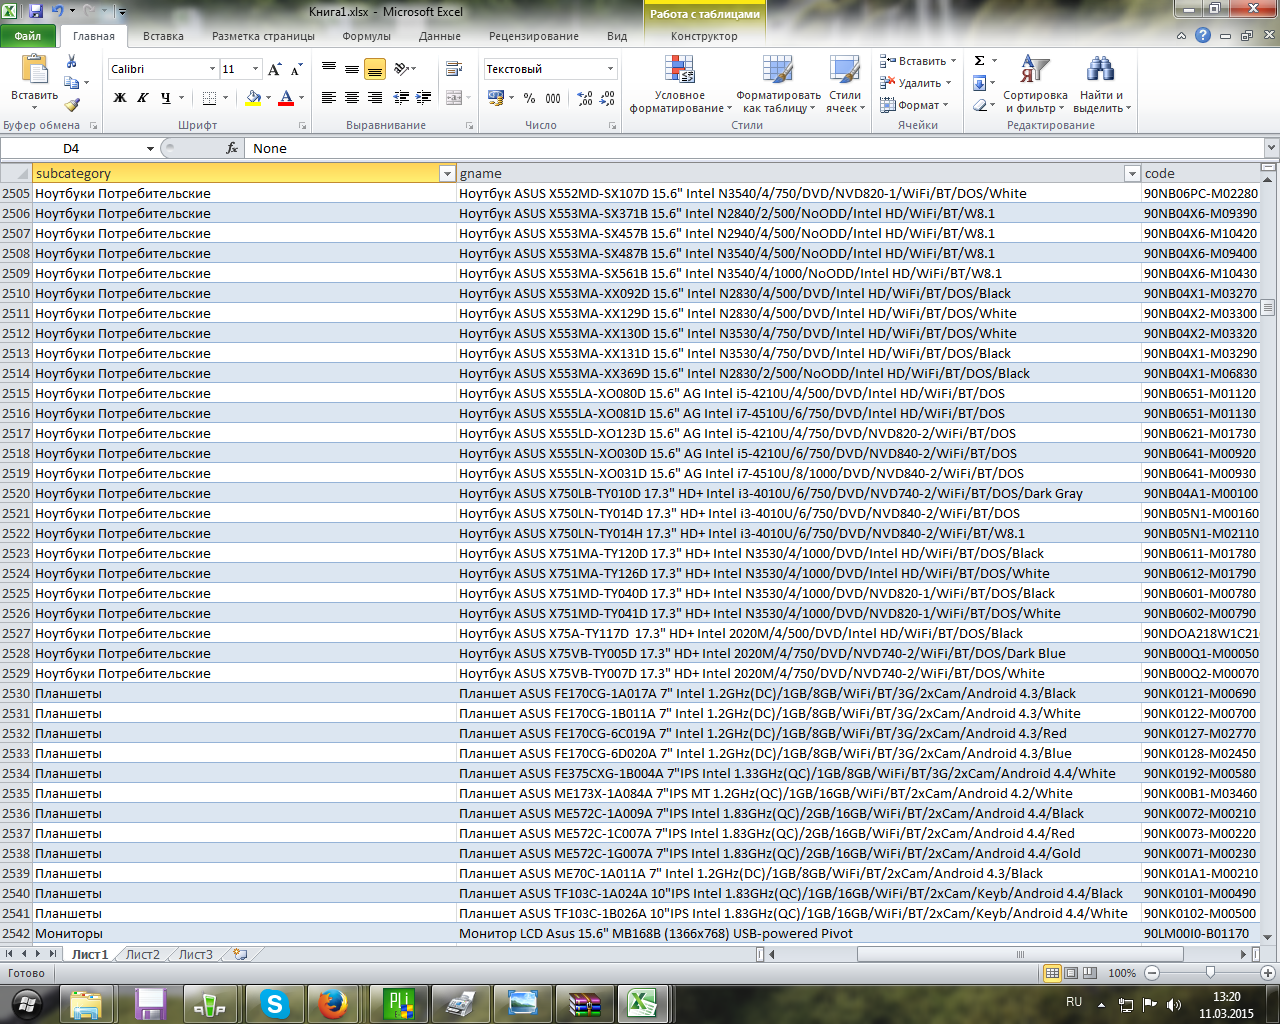Image resolution: width=1280 pixels, height=1024 pixels.
Task: Click the percent style icon
Action: pos(529,98)
